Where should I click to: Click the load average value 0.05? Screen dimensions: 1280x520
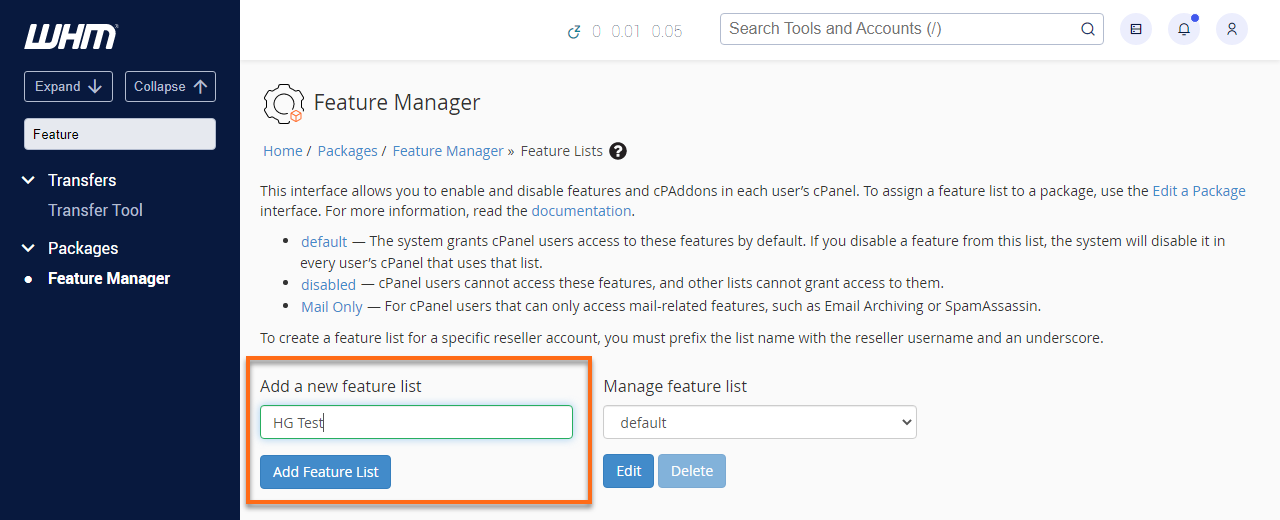667,31
